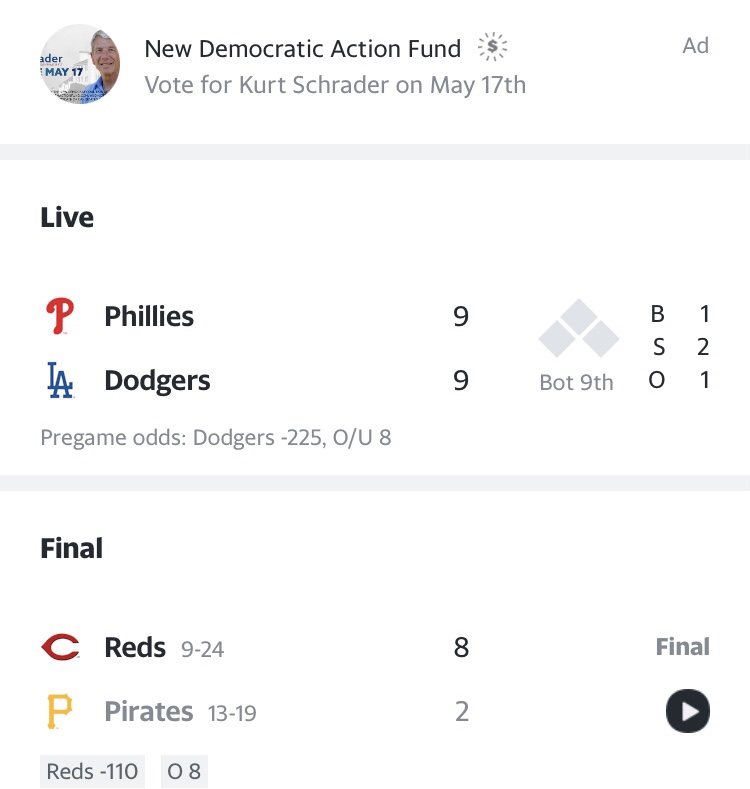750x789 pixels.
Task: Open the Phillies team name
Action: 149,317
